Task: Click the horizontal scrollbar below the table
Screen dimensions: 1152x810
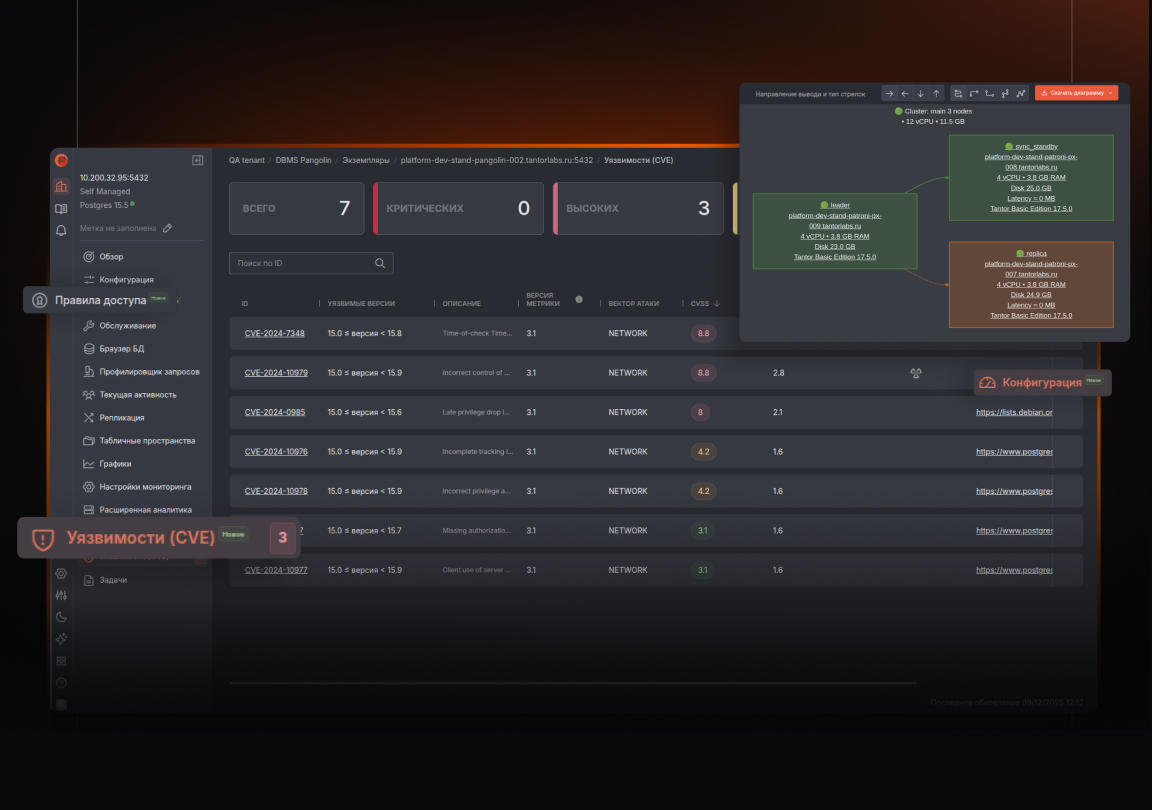Action: (x=573, y=684)
